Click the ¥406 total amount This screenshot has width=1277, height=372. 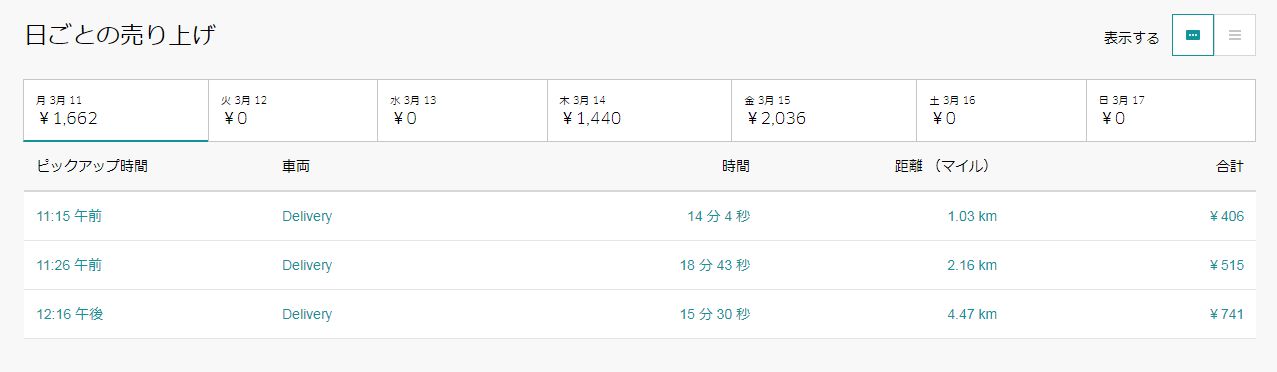[1225, 216]
